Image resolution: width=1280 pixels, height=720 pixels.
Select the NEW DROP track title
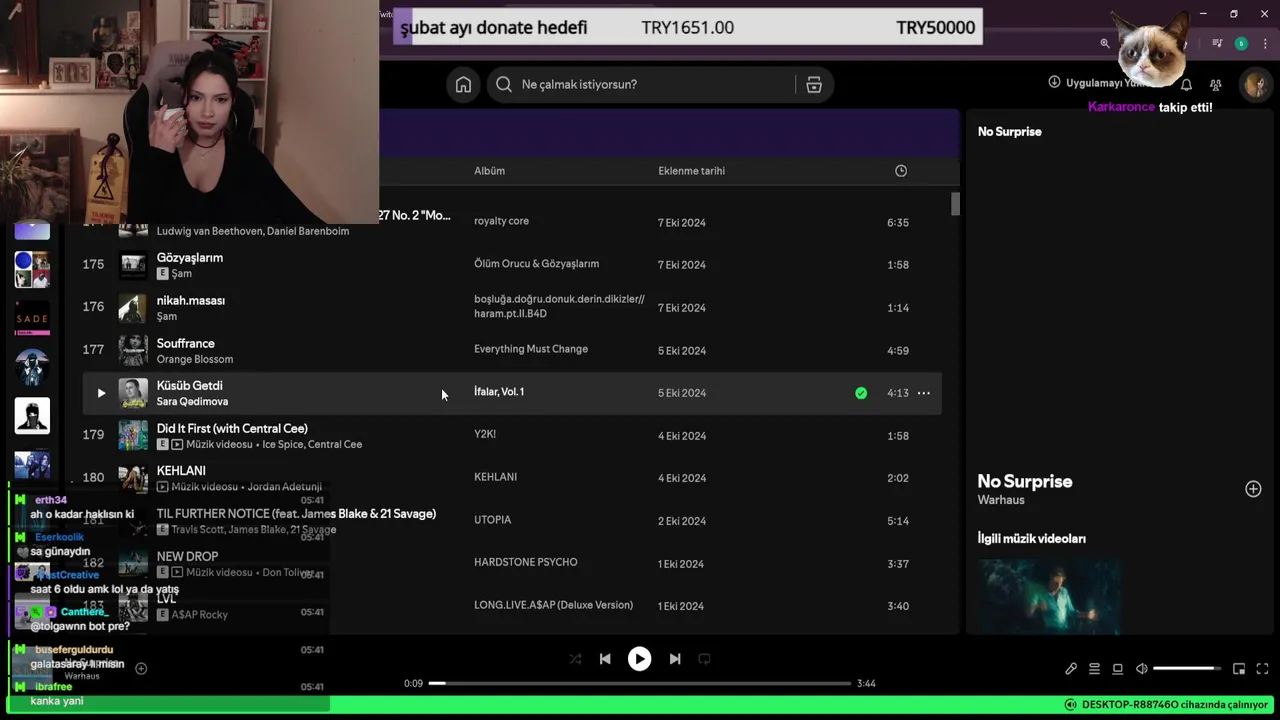click(187, 556)
